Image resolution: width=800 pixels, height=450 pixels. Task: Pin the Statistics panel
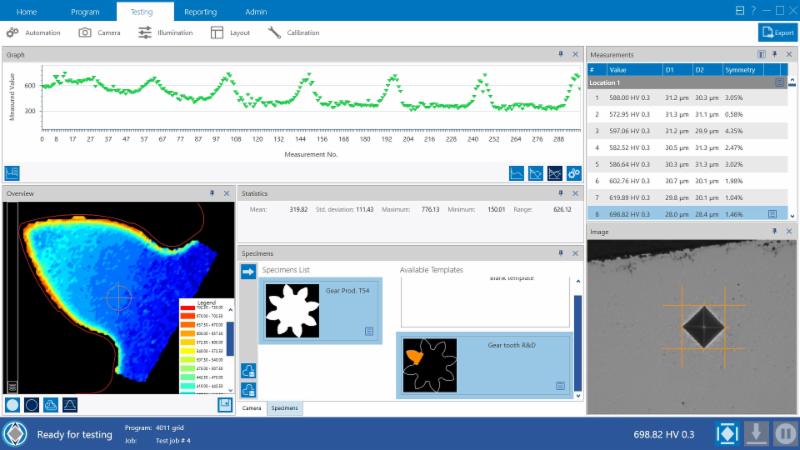point(561,193)
